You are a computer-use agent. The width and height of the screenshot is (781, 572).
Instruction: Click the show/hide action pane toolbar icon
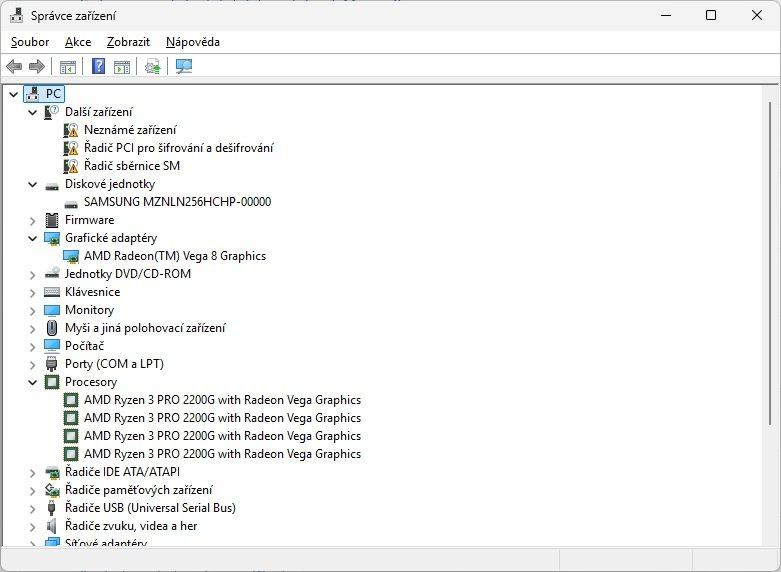click(122, 67)
